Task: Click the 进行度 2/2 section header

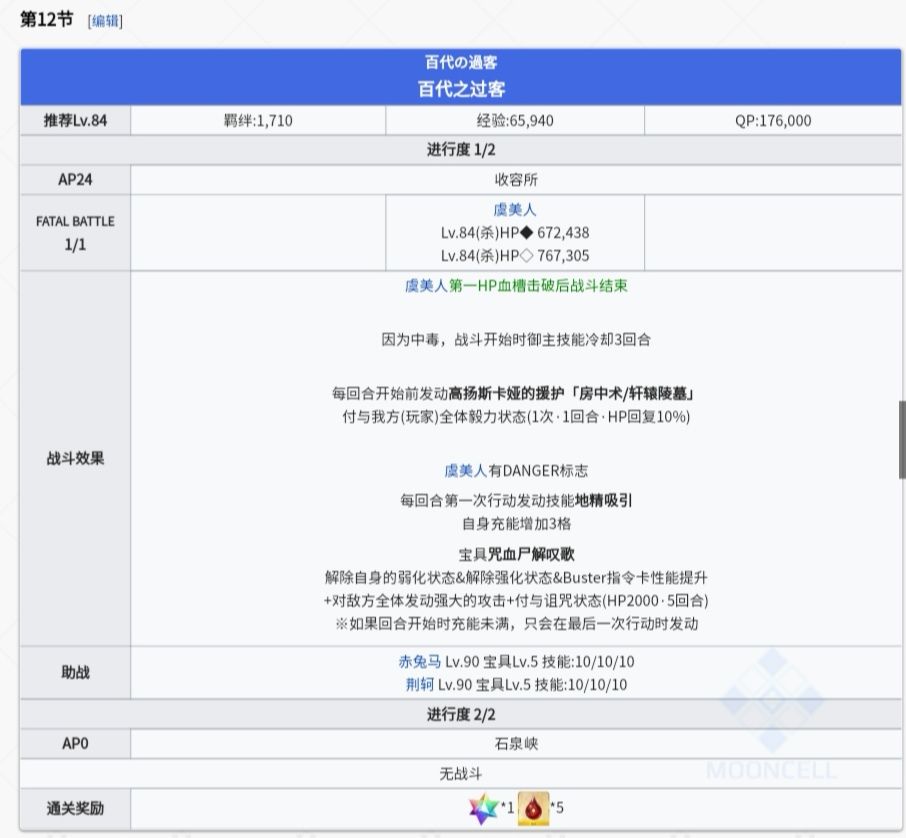Action: [461, 715]
